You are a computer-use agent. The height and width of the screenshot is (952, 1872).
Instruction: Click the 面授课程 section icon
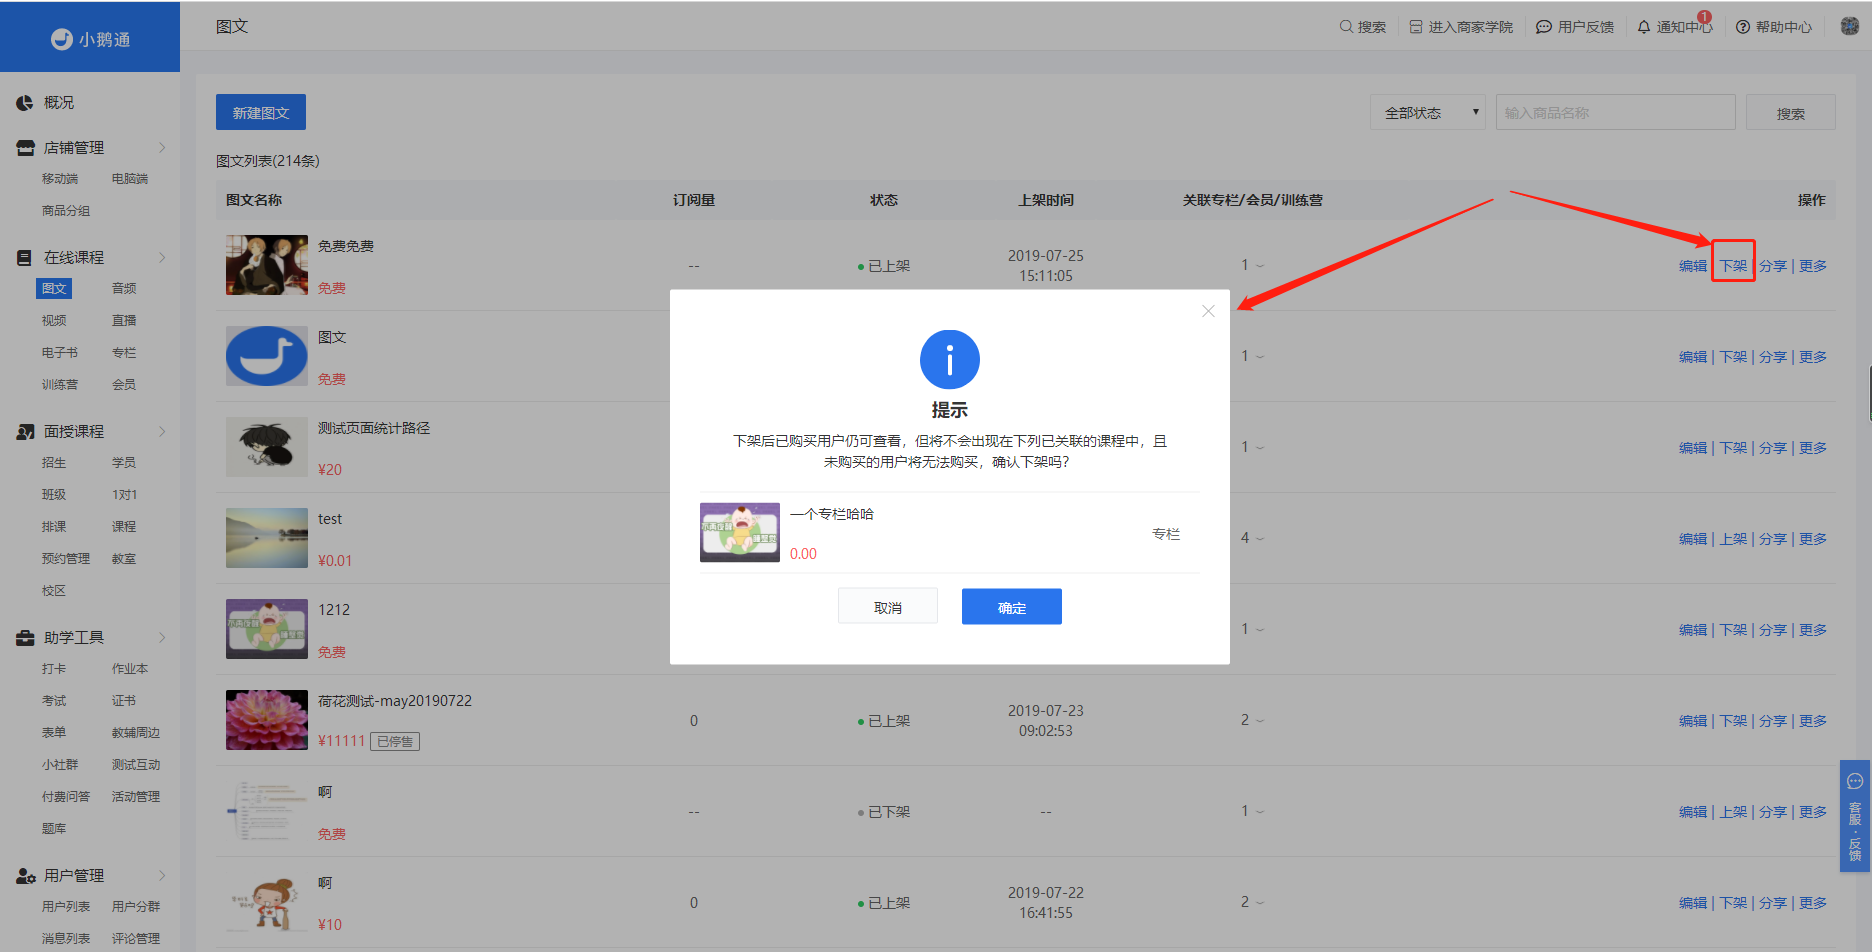(x=25, y=432)
